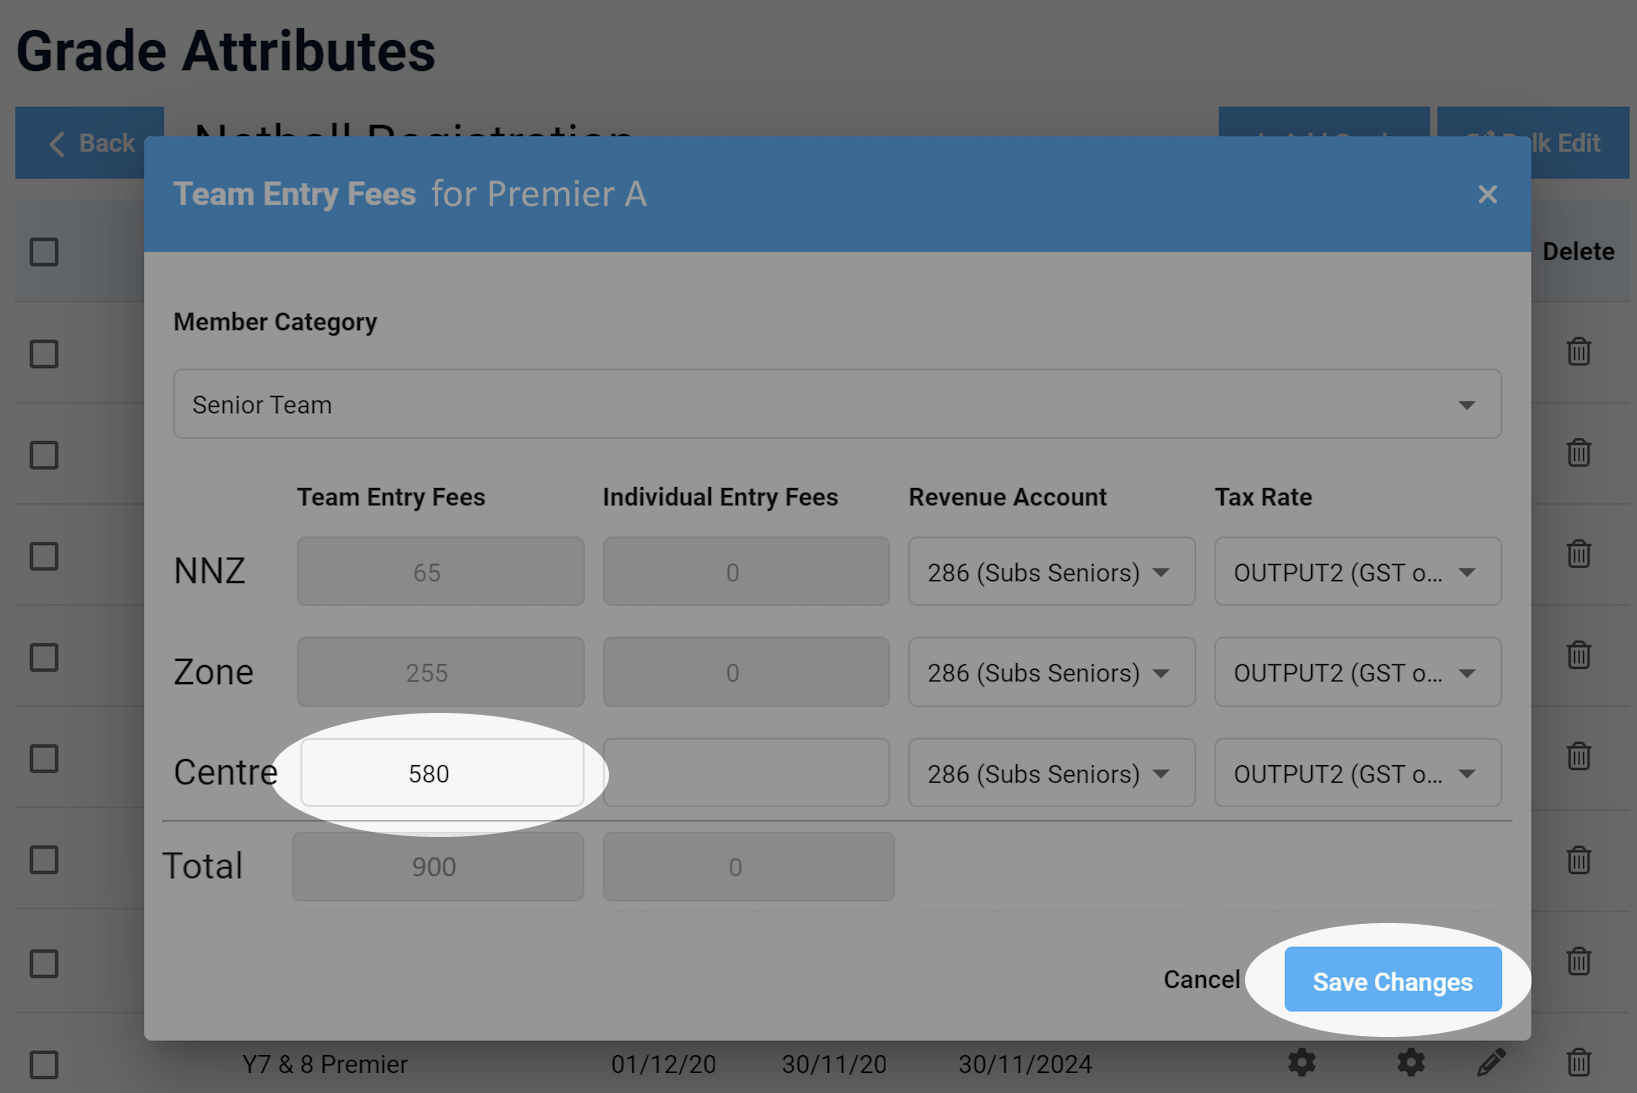Screen dimensions: 1637x1093
Task: Click the 30/11/2024 date cell
Action: click(1025, 1064)
